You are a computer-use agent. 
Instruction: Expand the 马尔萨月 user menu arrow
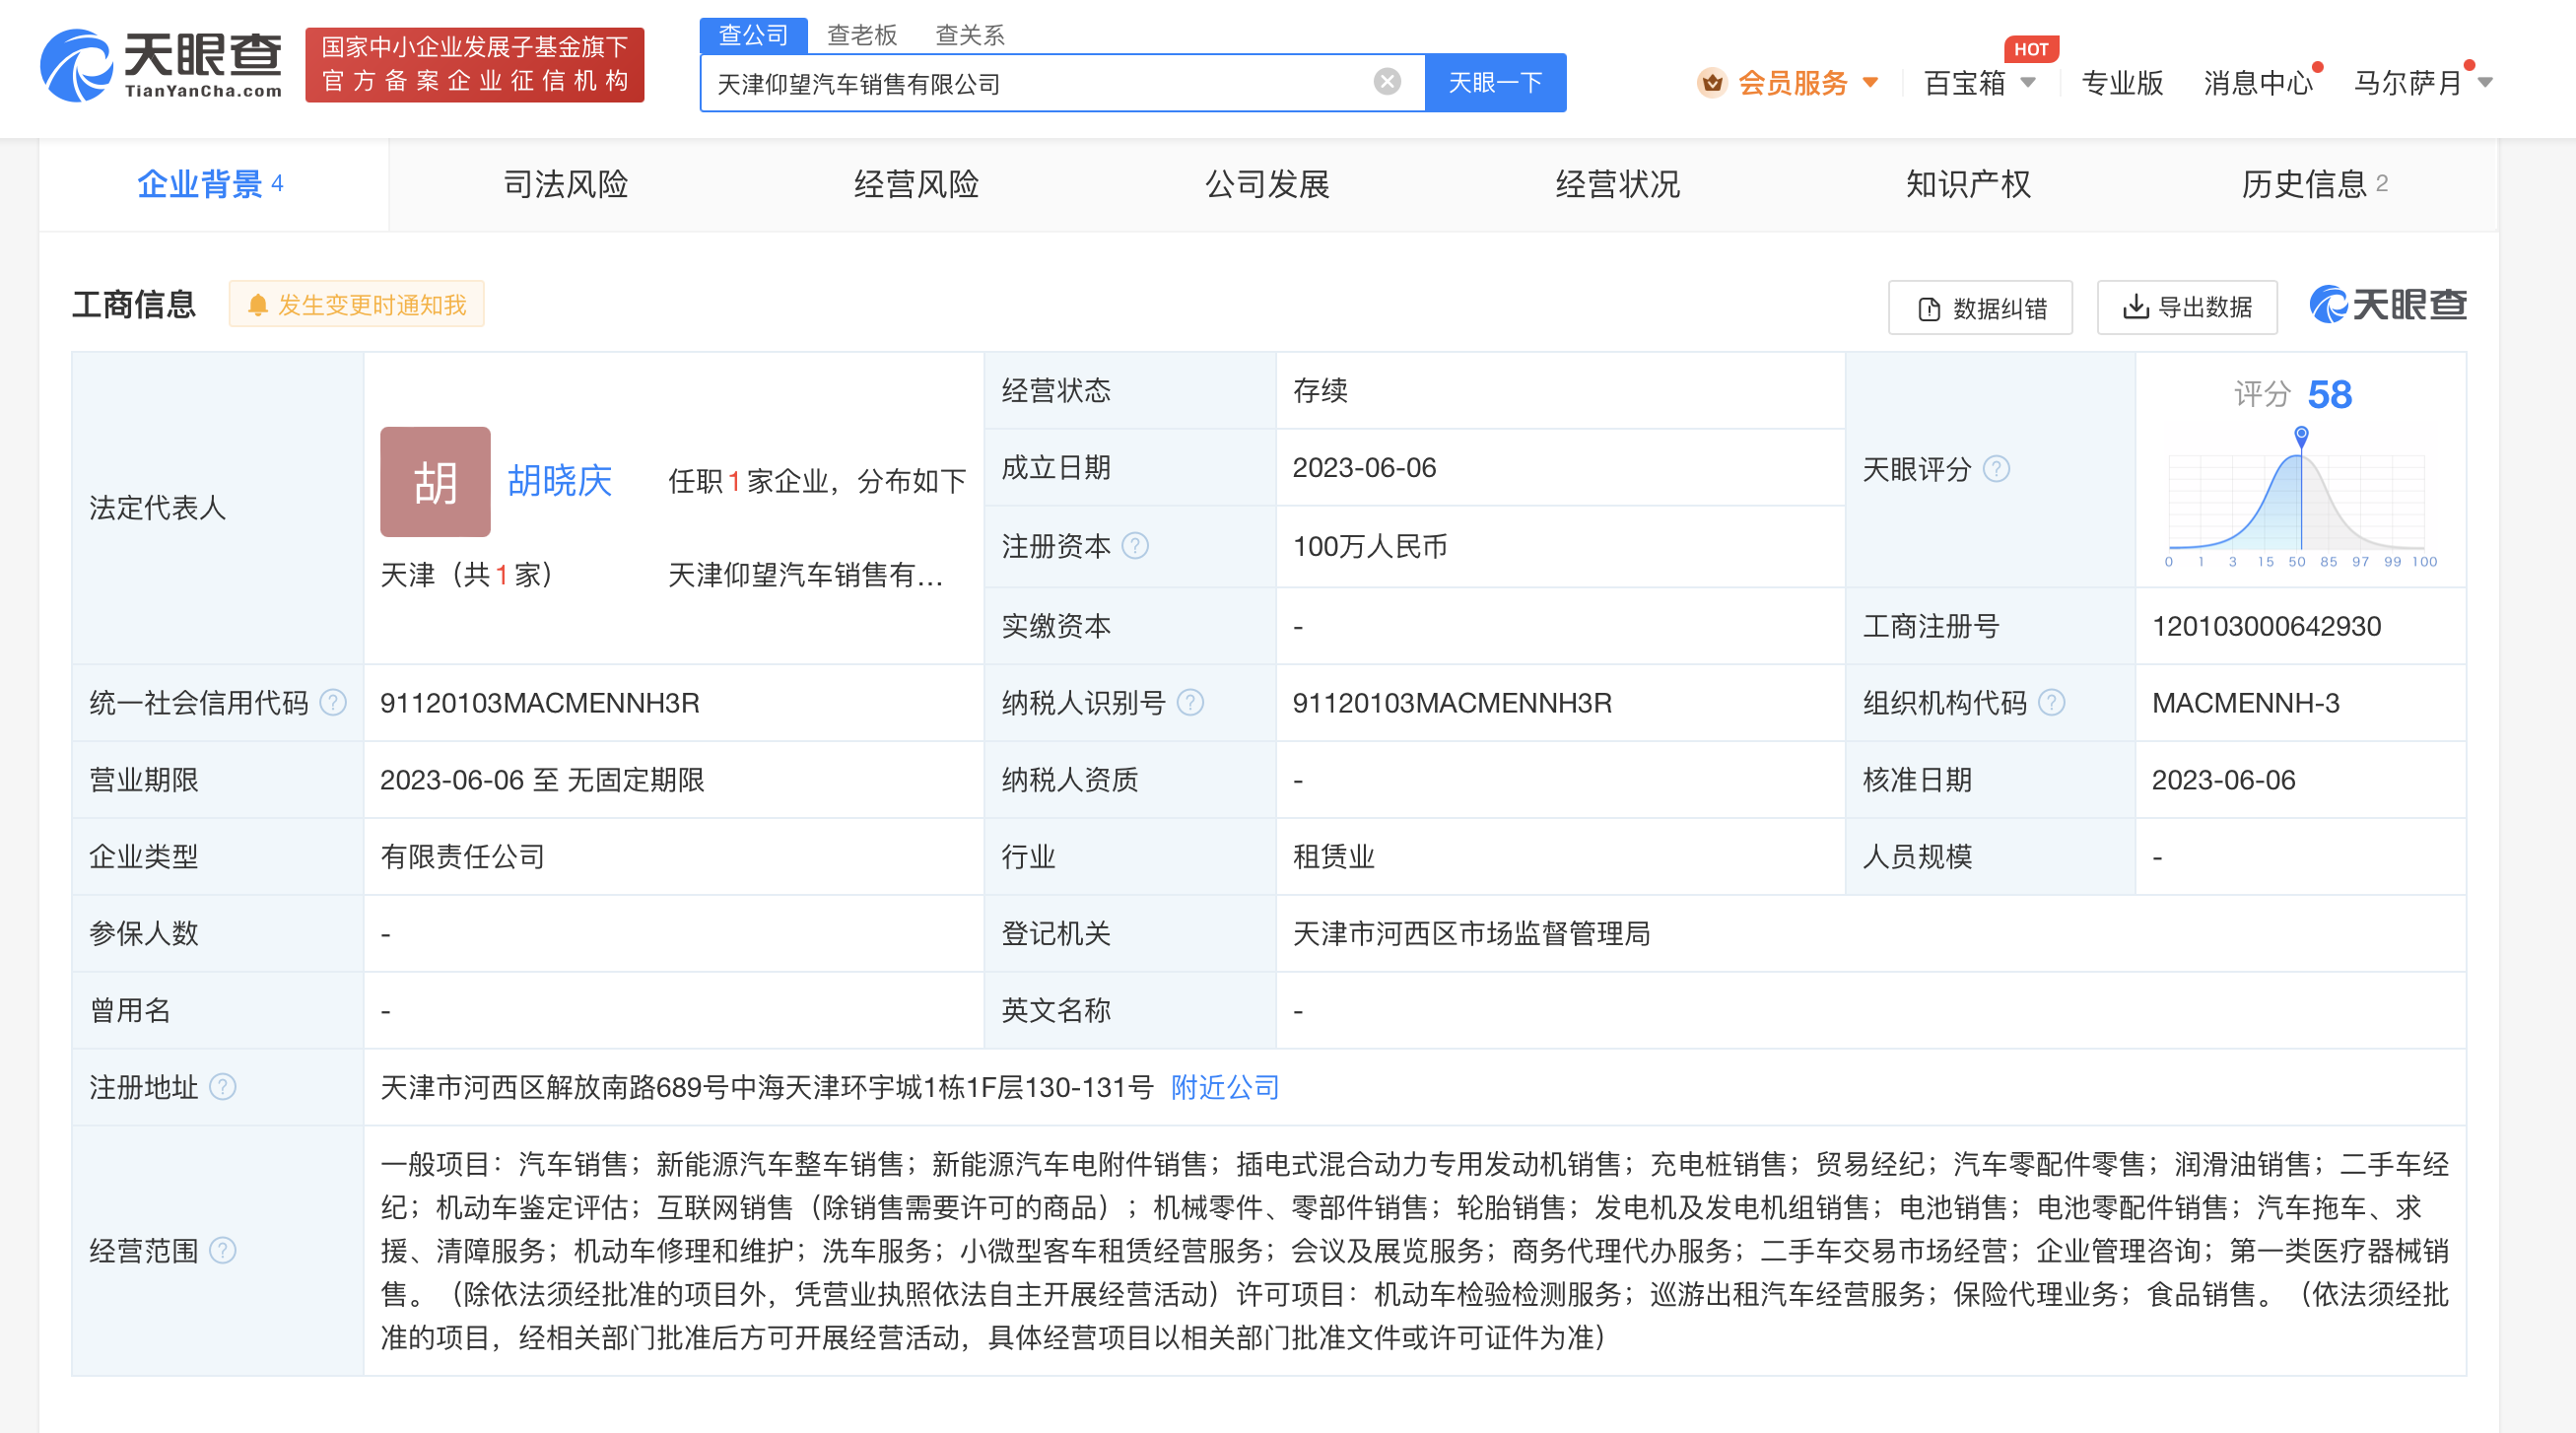2485,83
